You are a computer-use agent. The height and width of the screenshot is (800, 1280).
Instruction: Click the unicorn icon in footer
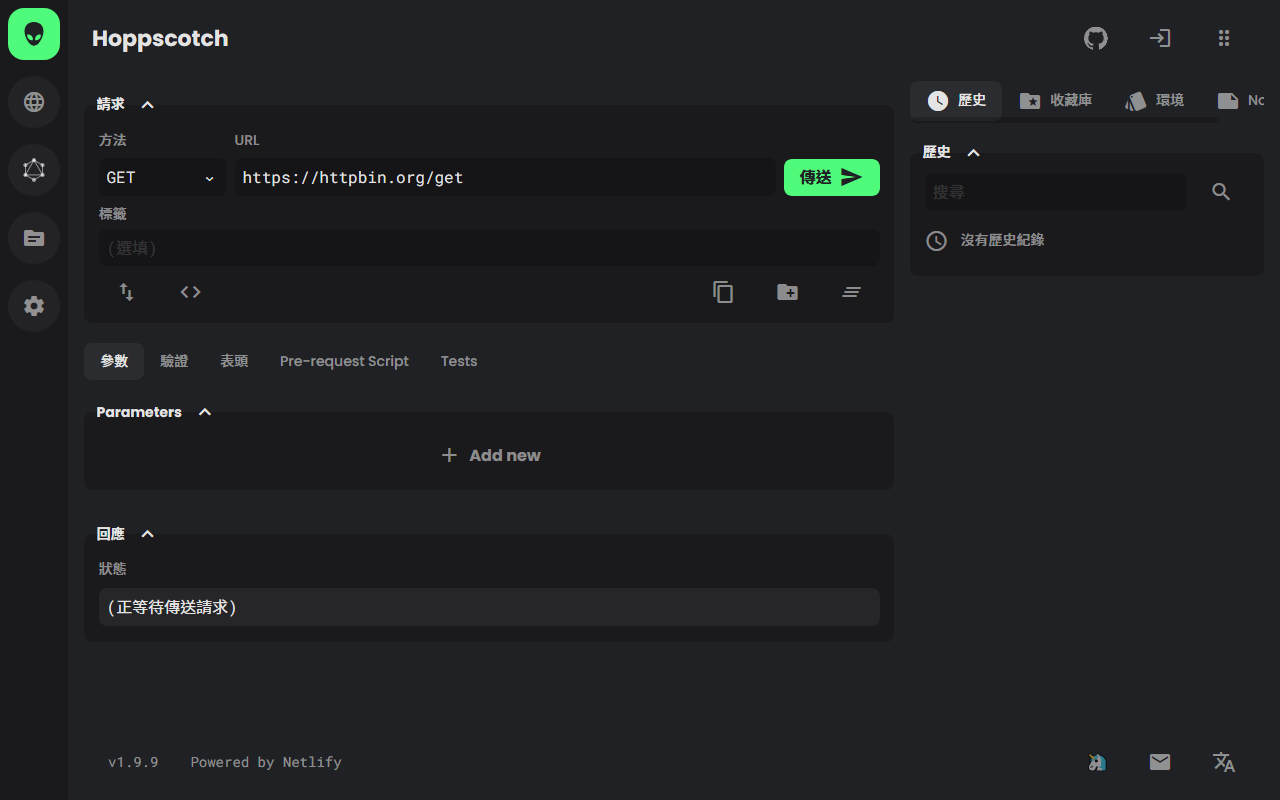coord(1096,762)
